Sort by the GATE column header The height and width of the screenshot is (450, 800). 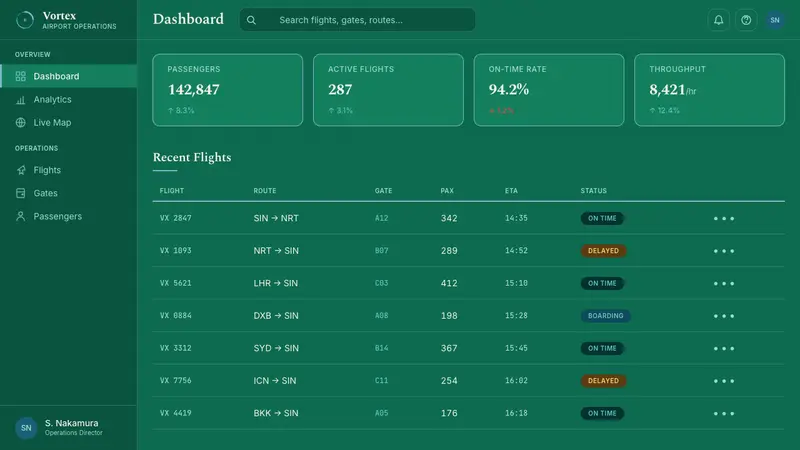pyautogui.click(x=384, y=191)
